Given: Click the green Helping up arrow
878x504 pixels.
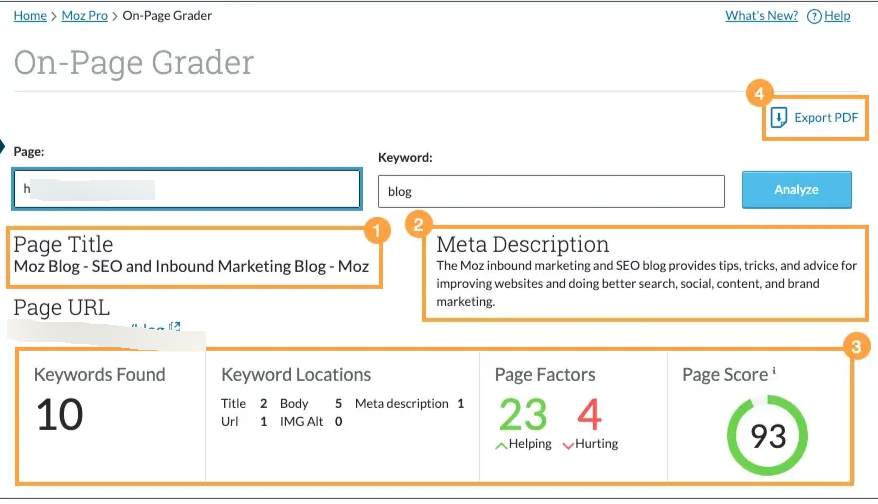Looking at the screenshot, I should click(501, 445).
